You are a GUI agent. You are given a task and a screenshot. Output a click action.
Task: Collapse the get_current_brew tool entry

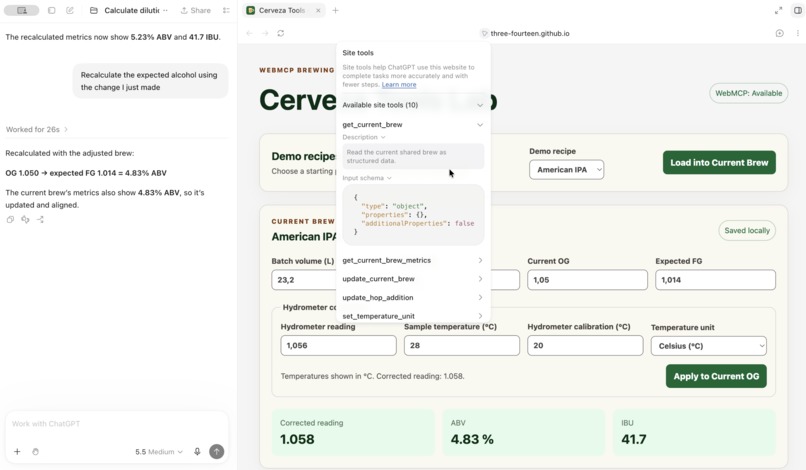tap(413, 124)
